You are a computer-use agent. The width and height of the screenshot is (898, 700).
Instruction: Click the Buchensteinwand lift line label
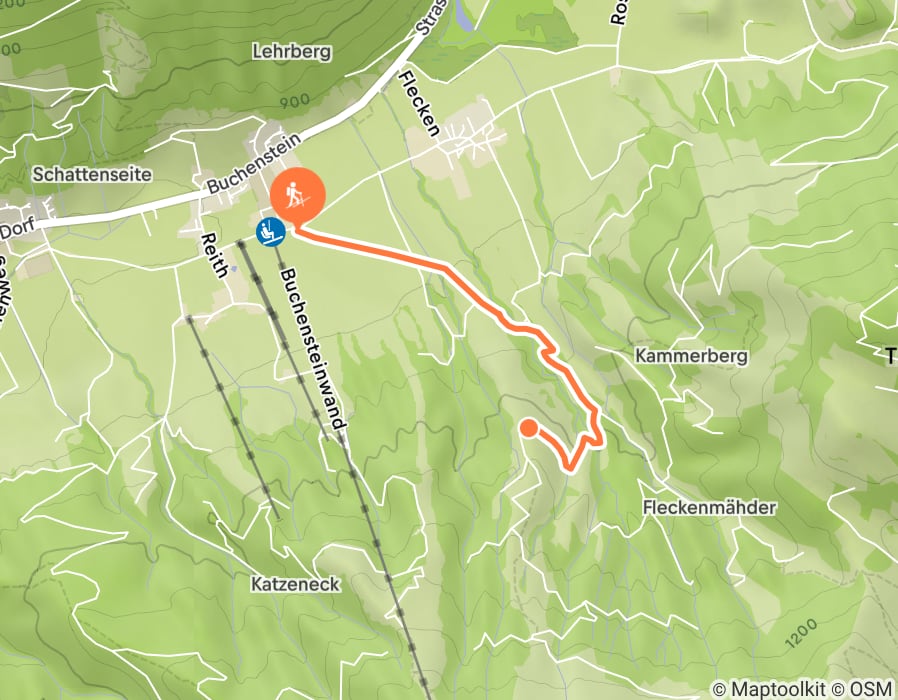pyautogui.click(x=314, y=348)
